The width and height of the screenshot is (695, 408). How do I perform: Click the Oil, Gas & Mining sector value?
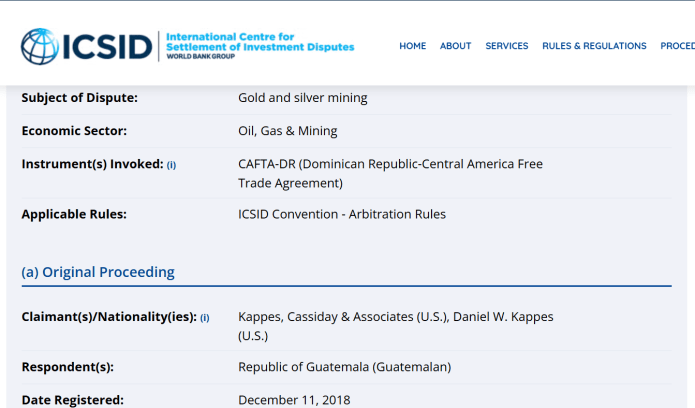point(287,131)
